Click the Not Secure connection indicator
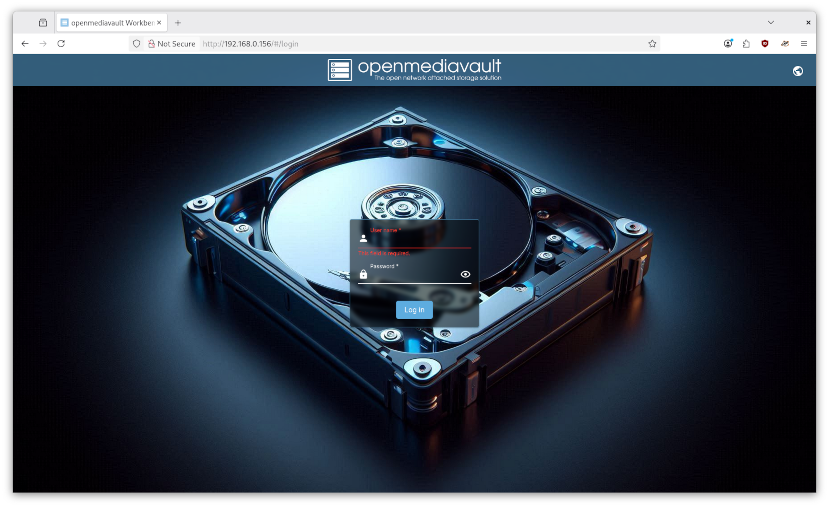Screen dimensions: 829x507 171,44
